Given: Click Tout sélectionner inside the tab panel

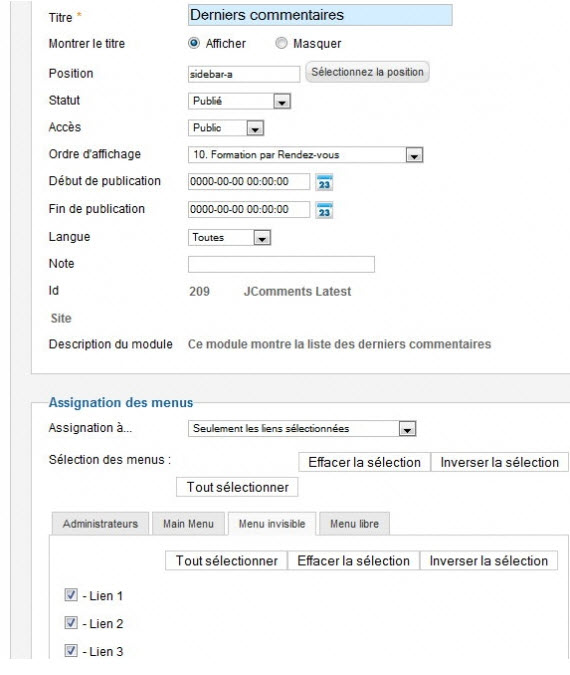Looking at the screenshot, I should [226, 561].
